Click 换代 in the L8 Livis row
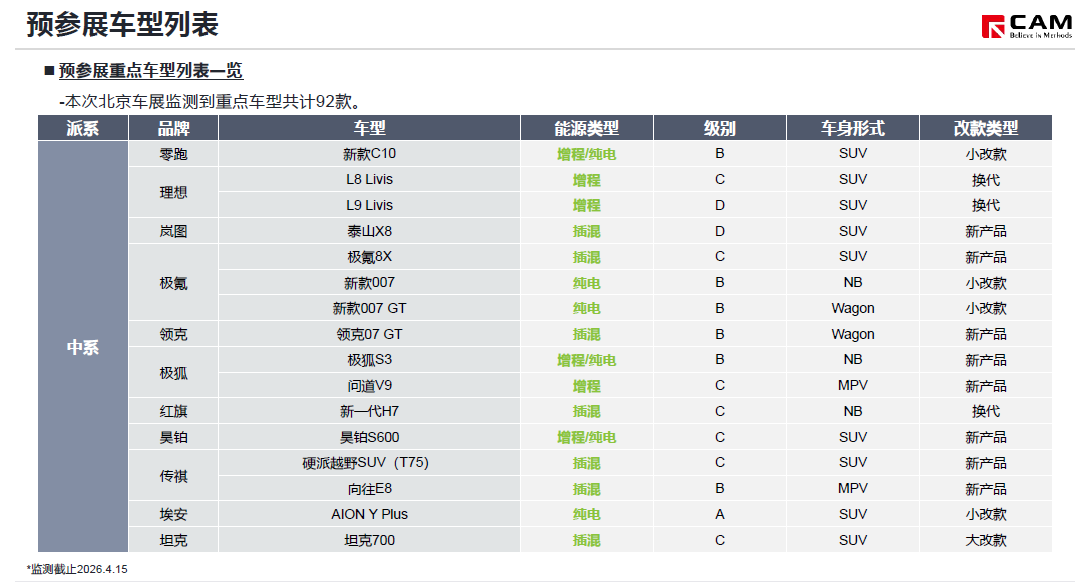Viewport: 1076px width, 582px height. click(985, 180)
